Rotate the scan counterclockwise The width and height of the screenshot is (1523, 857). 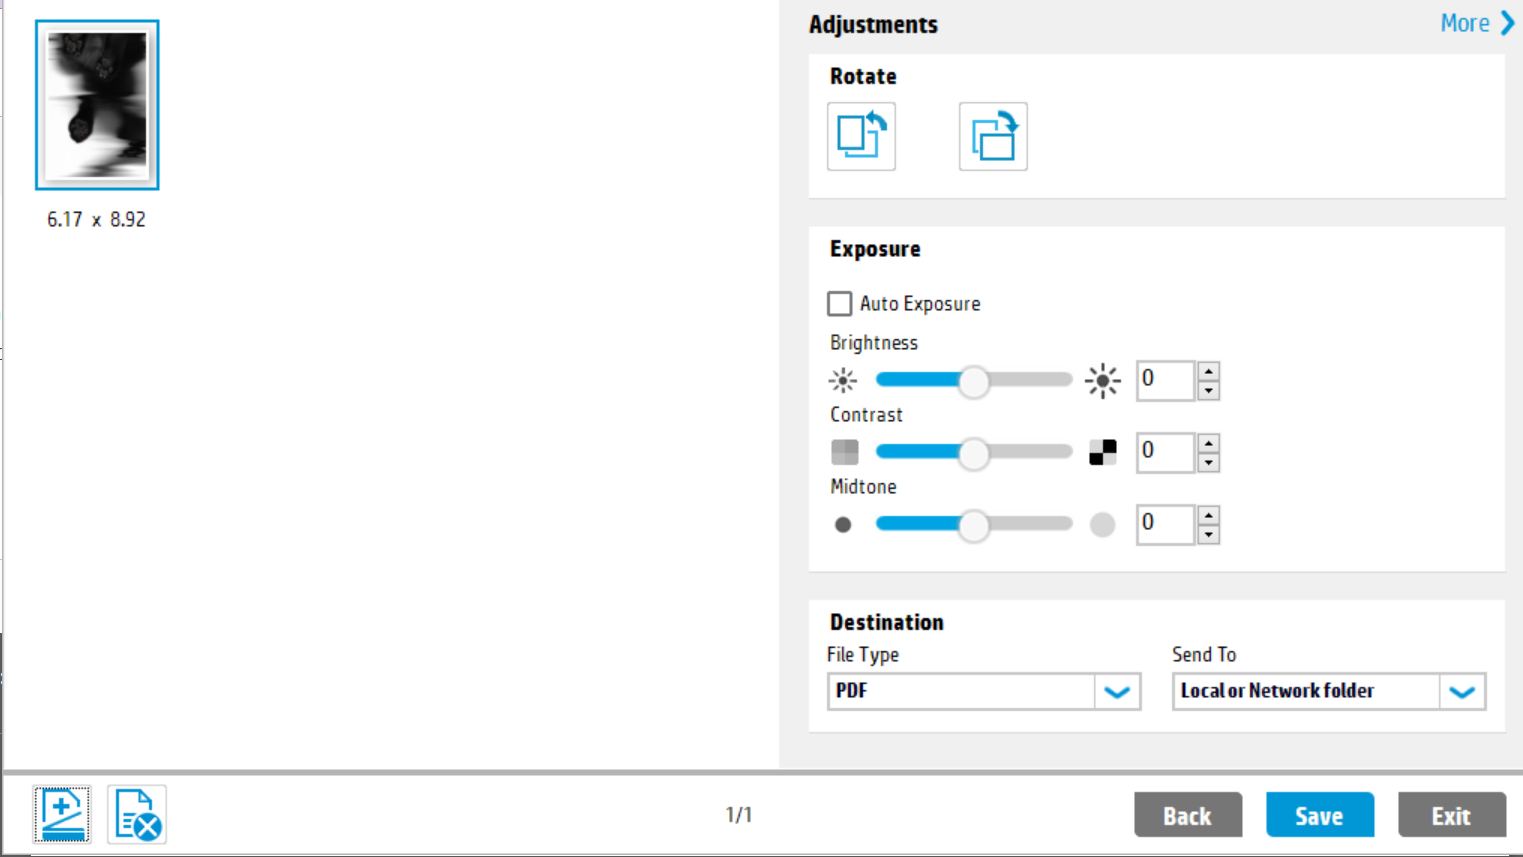861,136
